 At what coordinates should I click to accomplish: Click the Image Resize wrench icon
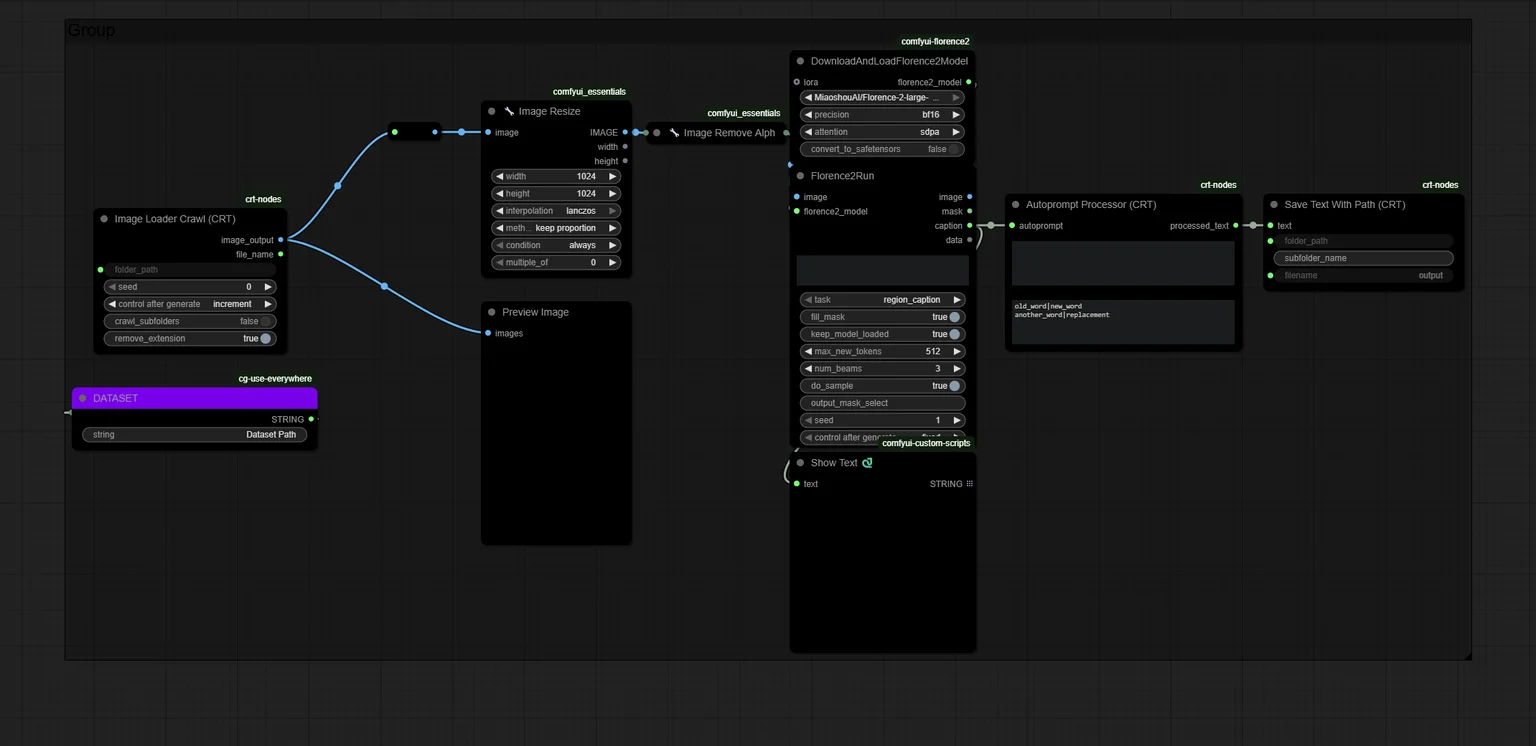point(509,111)
